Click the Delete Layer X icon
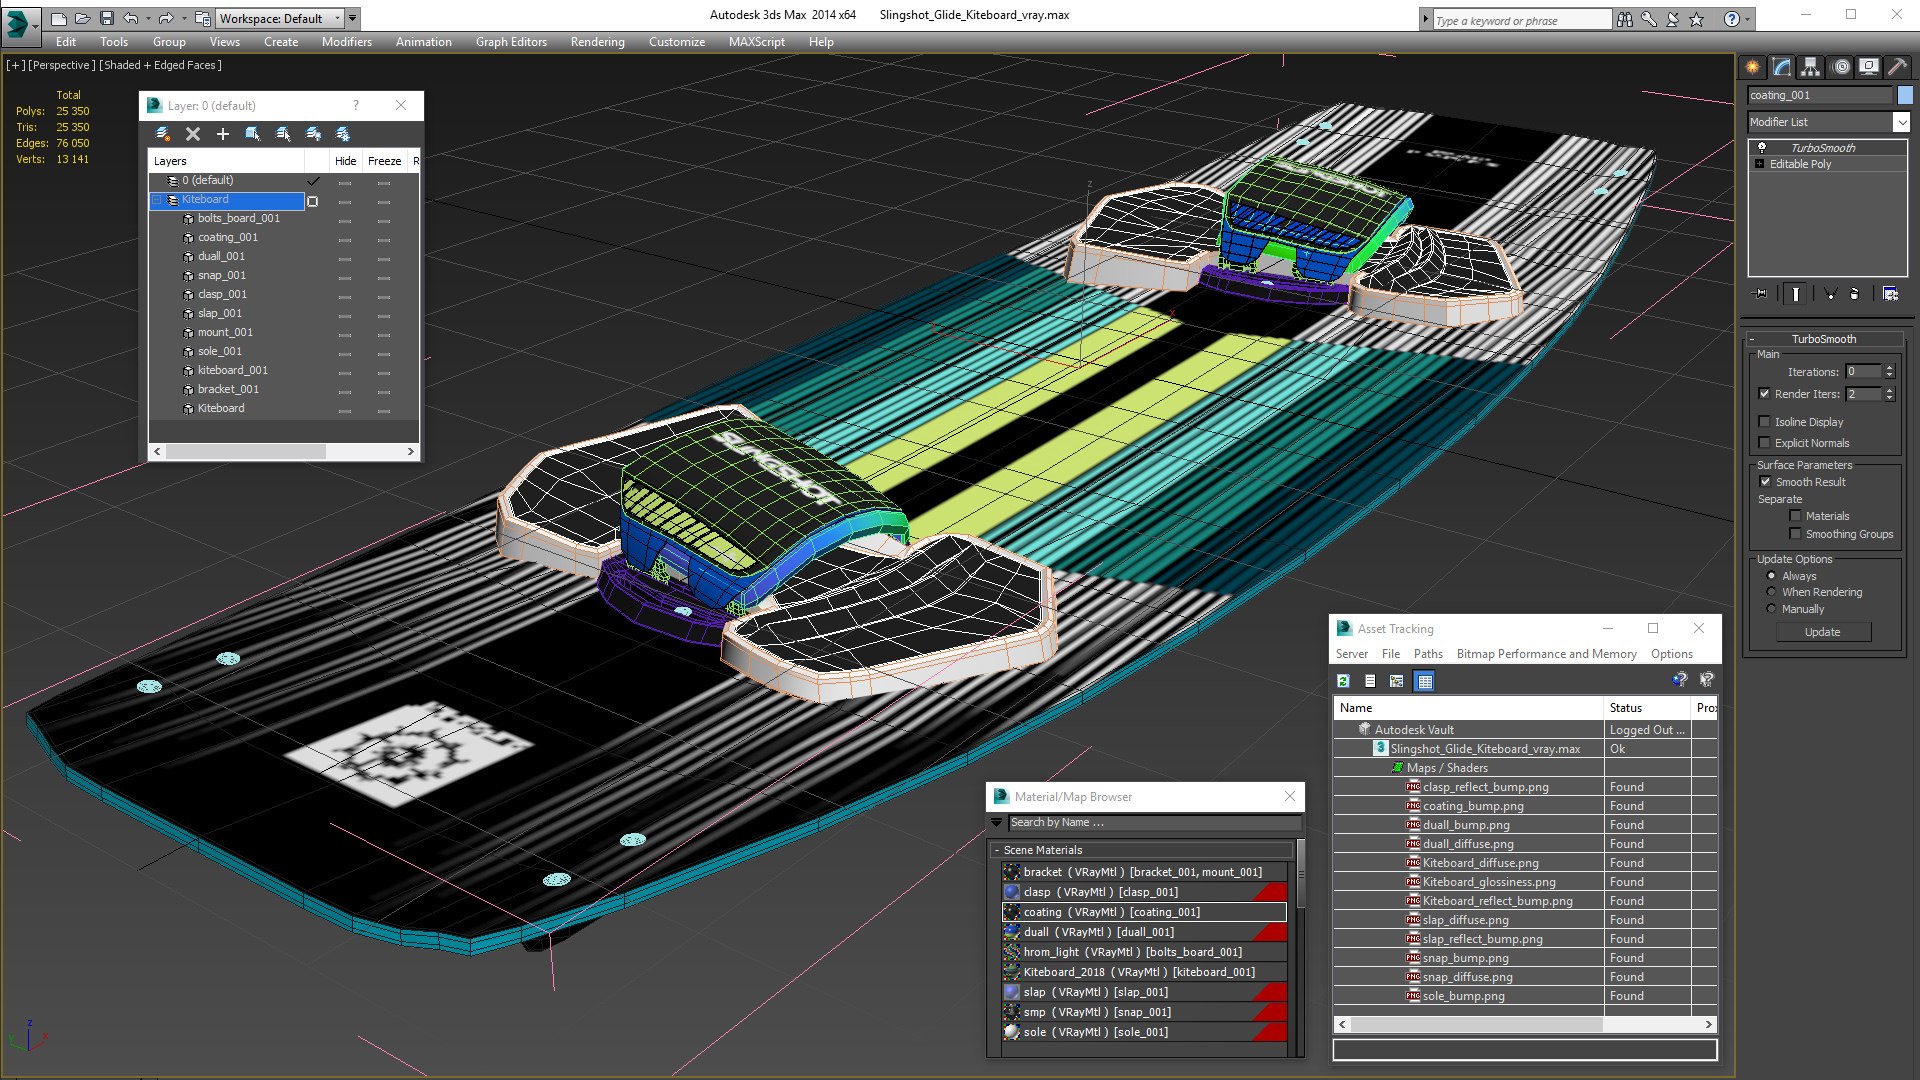Image resolution: width=1920 pixels, height=1080 pixels. (193, 134)
